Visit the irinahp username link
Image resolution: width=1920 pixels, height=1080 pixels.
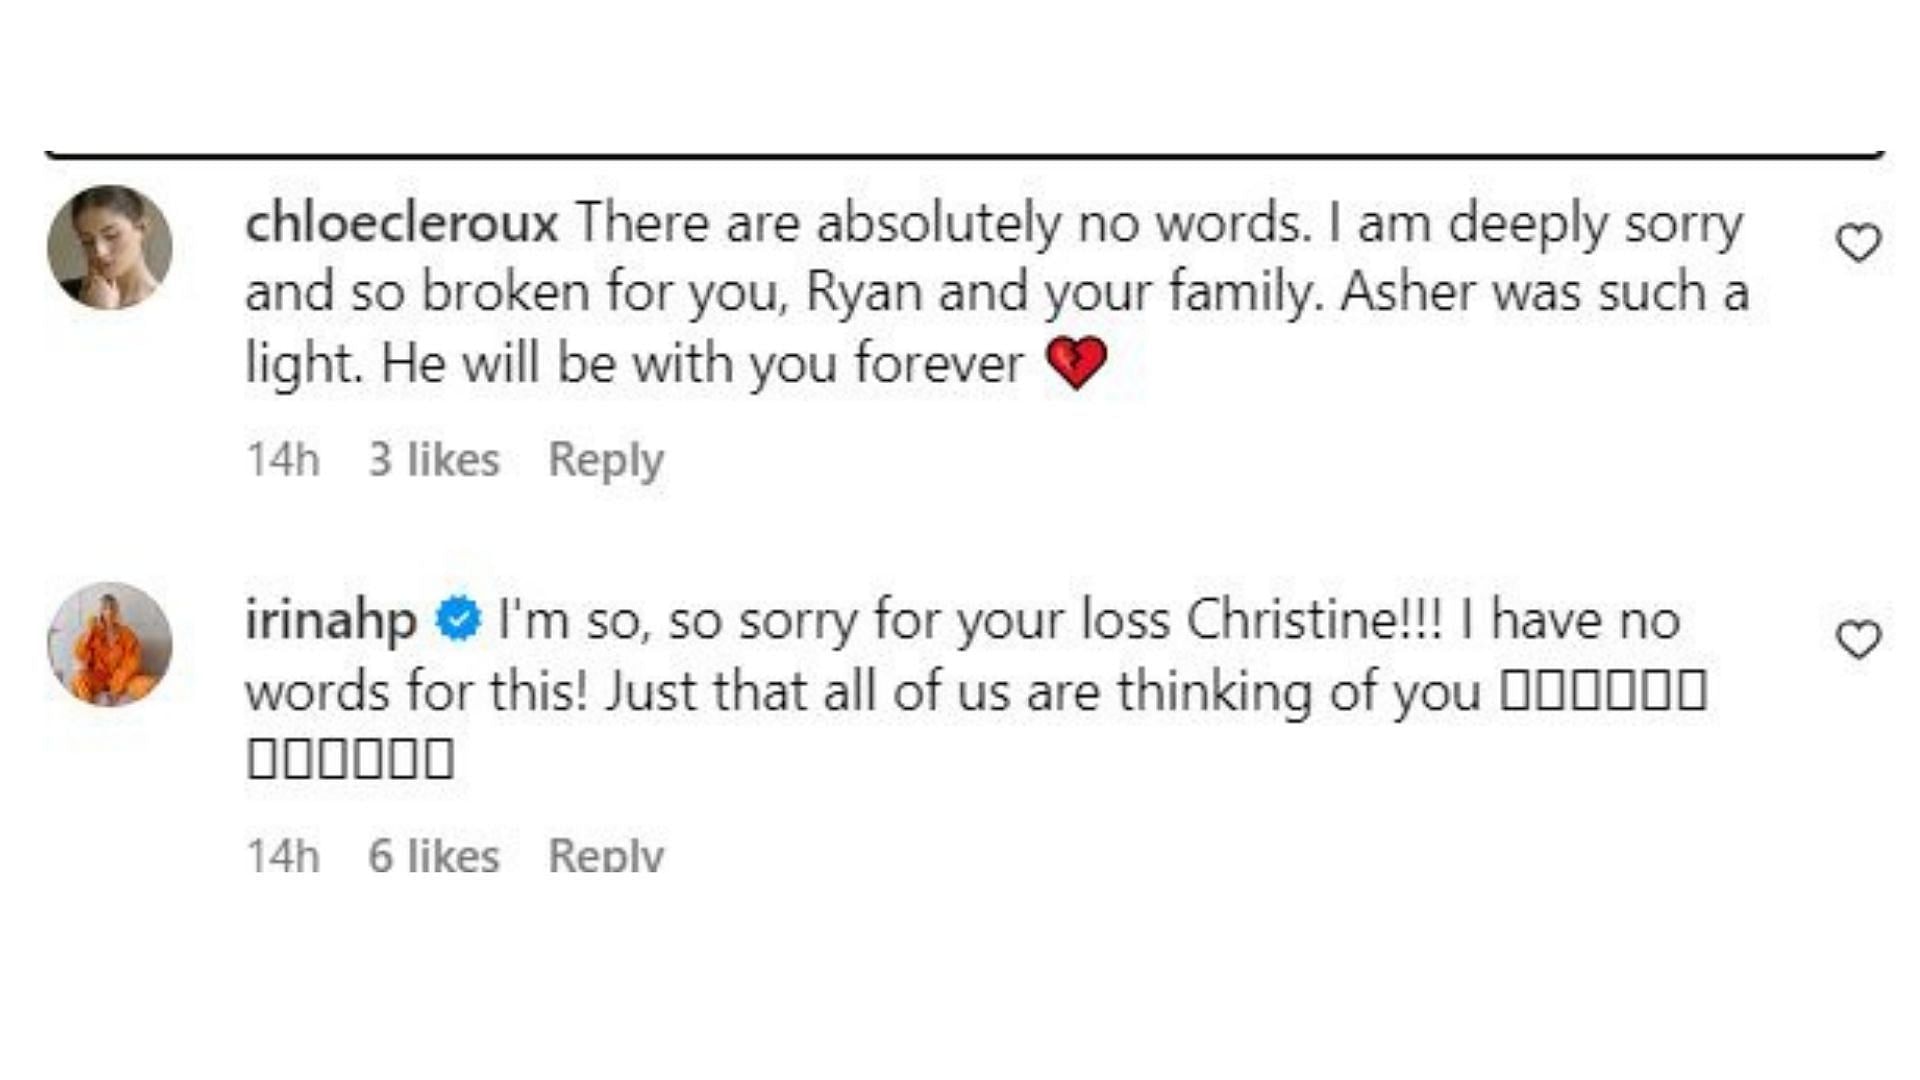point(331,621)
